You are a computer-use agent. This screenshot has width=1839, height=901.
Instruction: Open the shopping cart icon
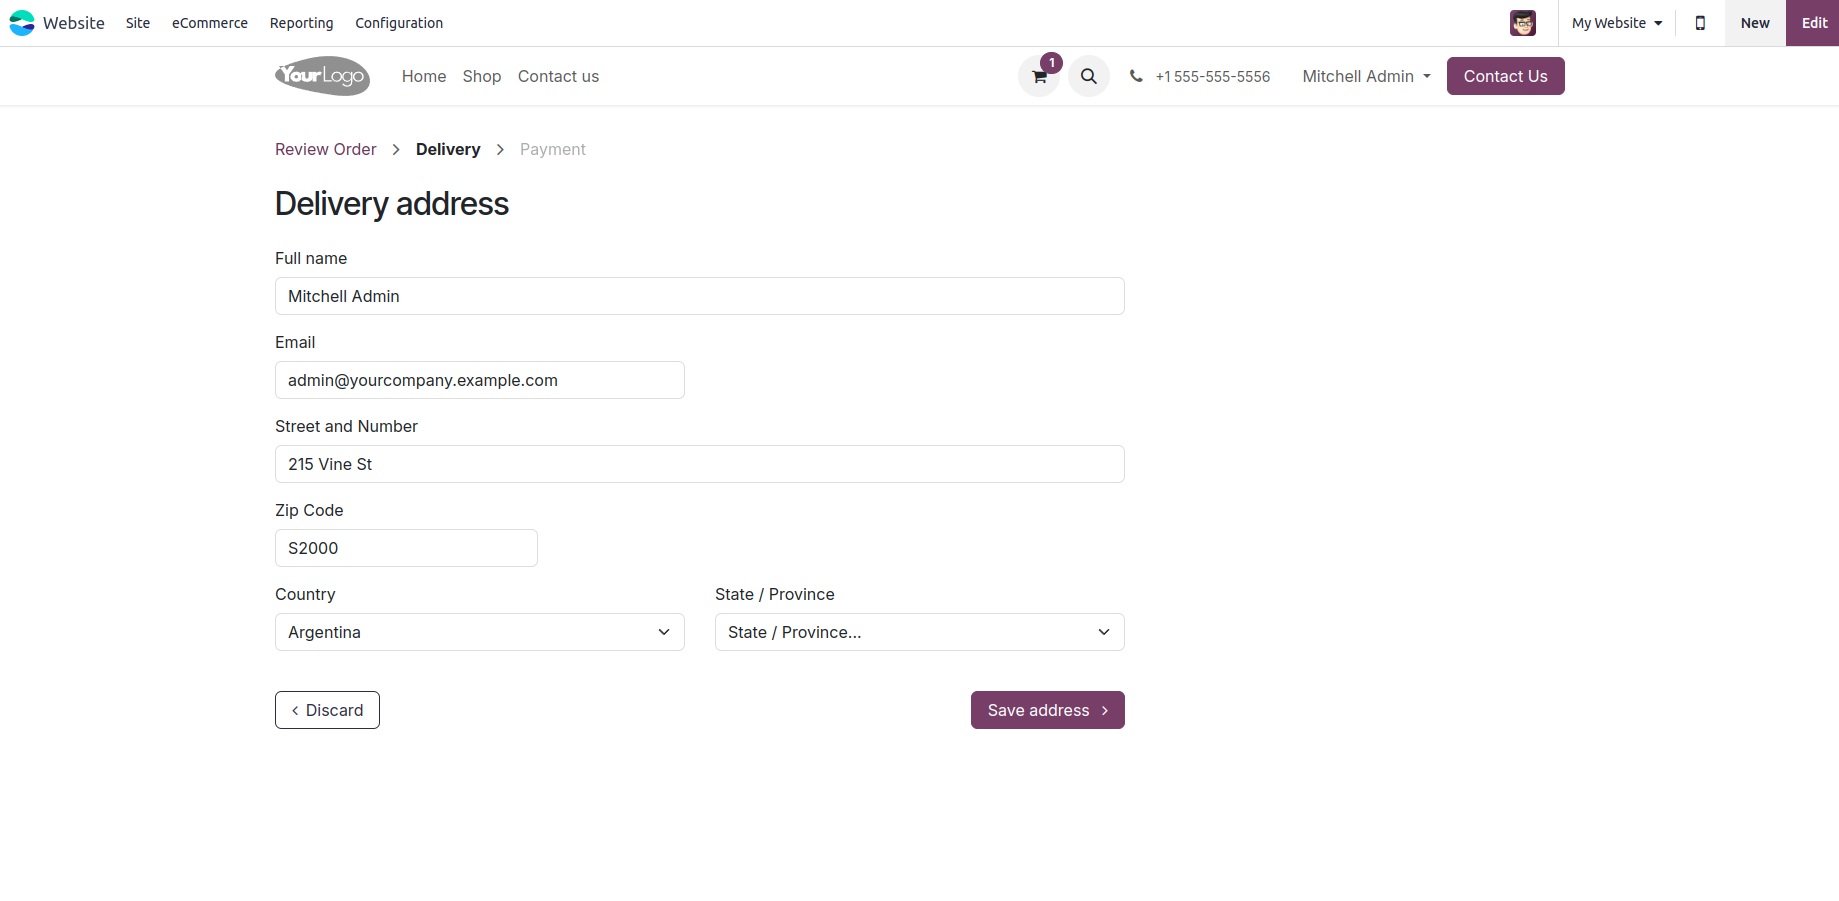point(1039,76)
